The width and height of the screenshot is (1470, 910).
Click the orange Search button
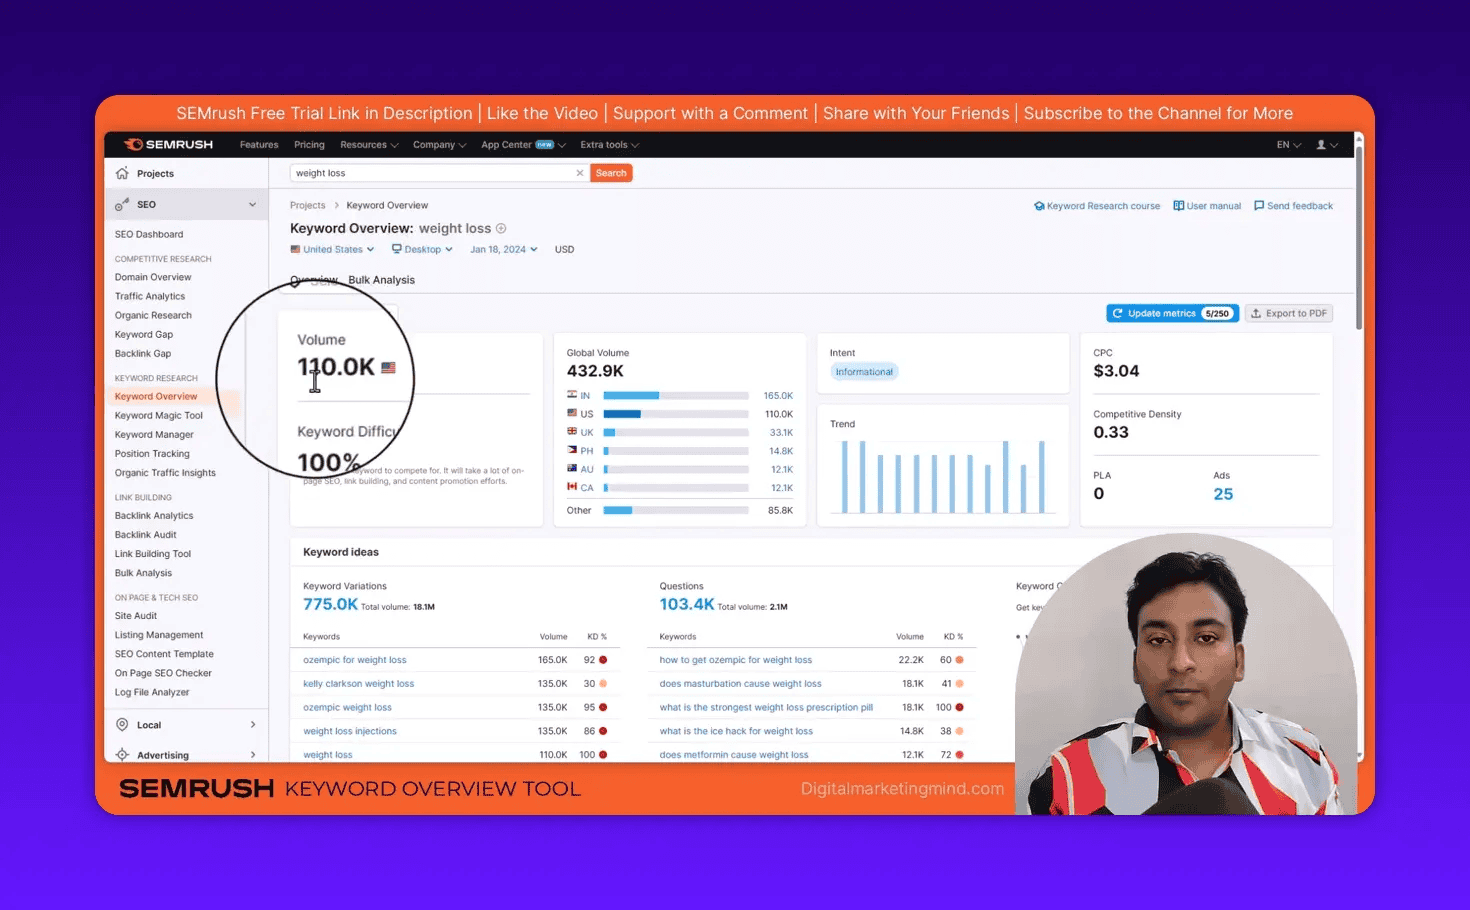610,172
